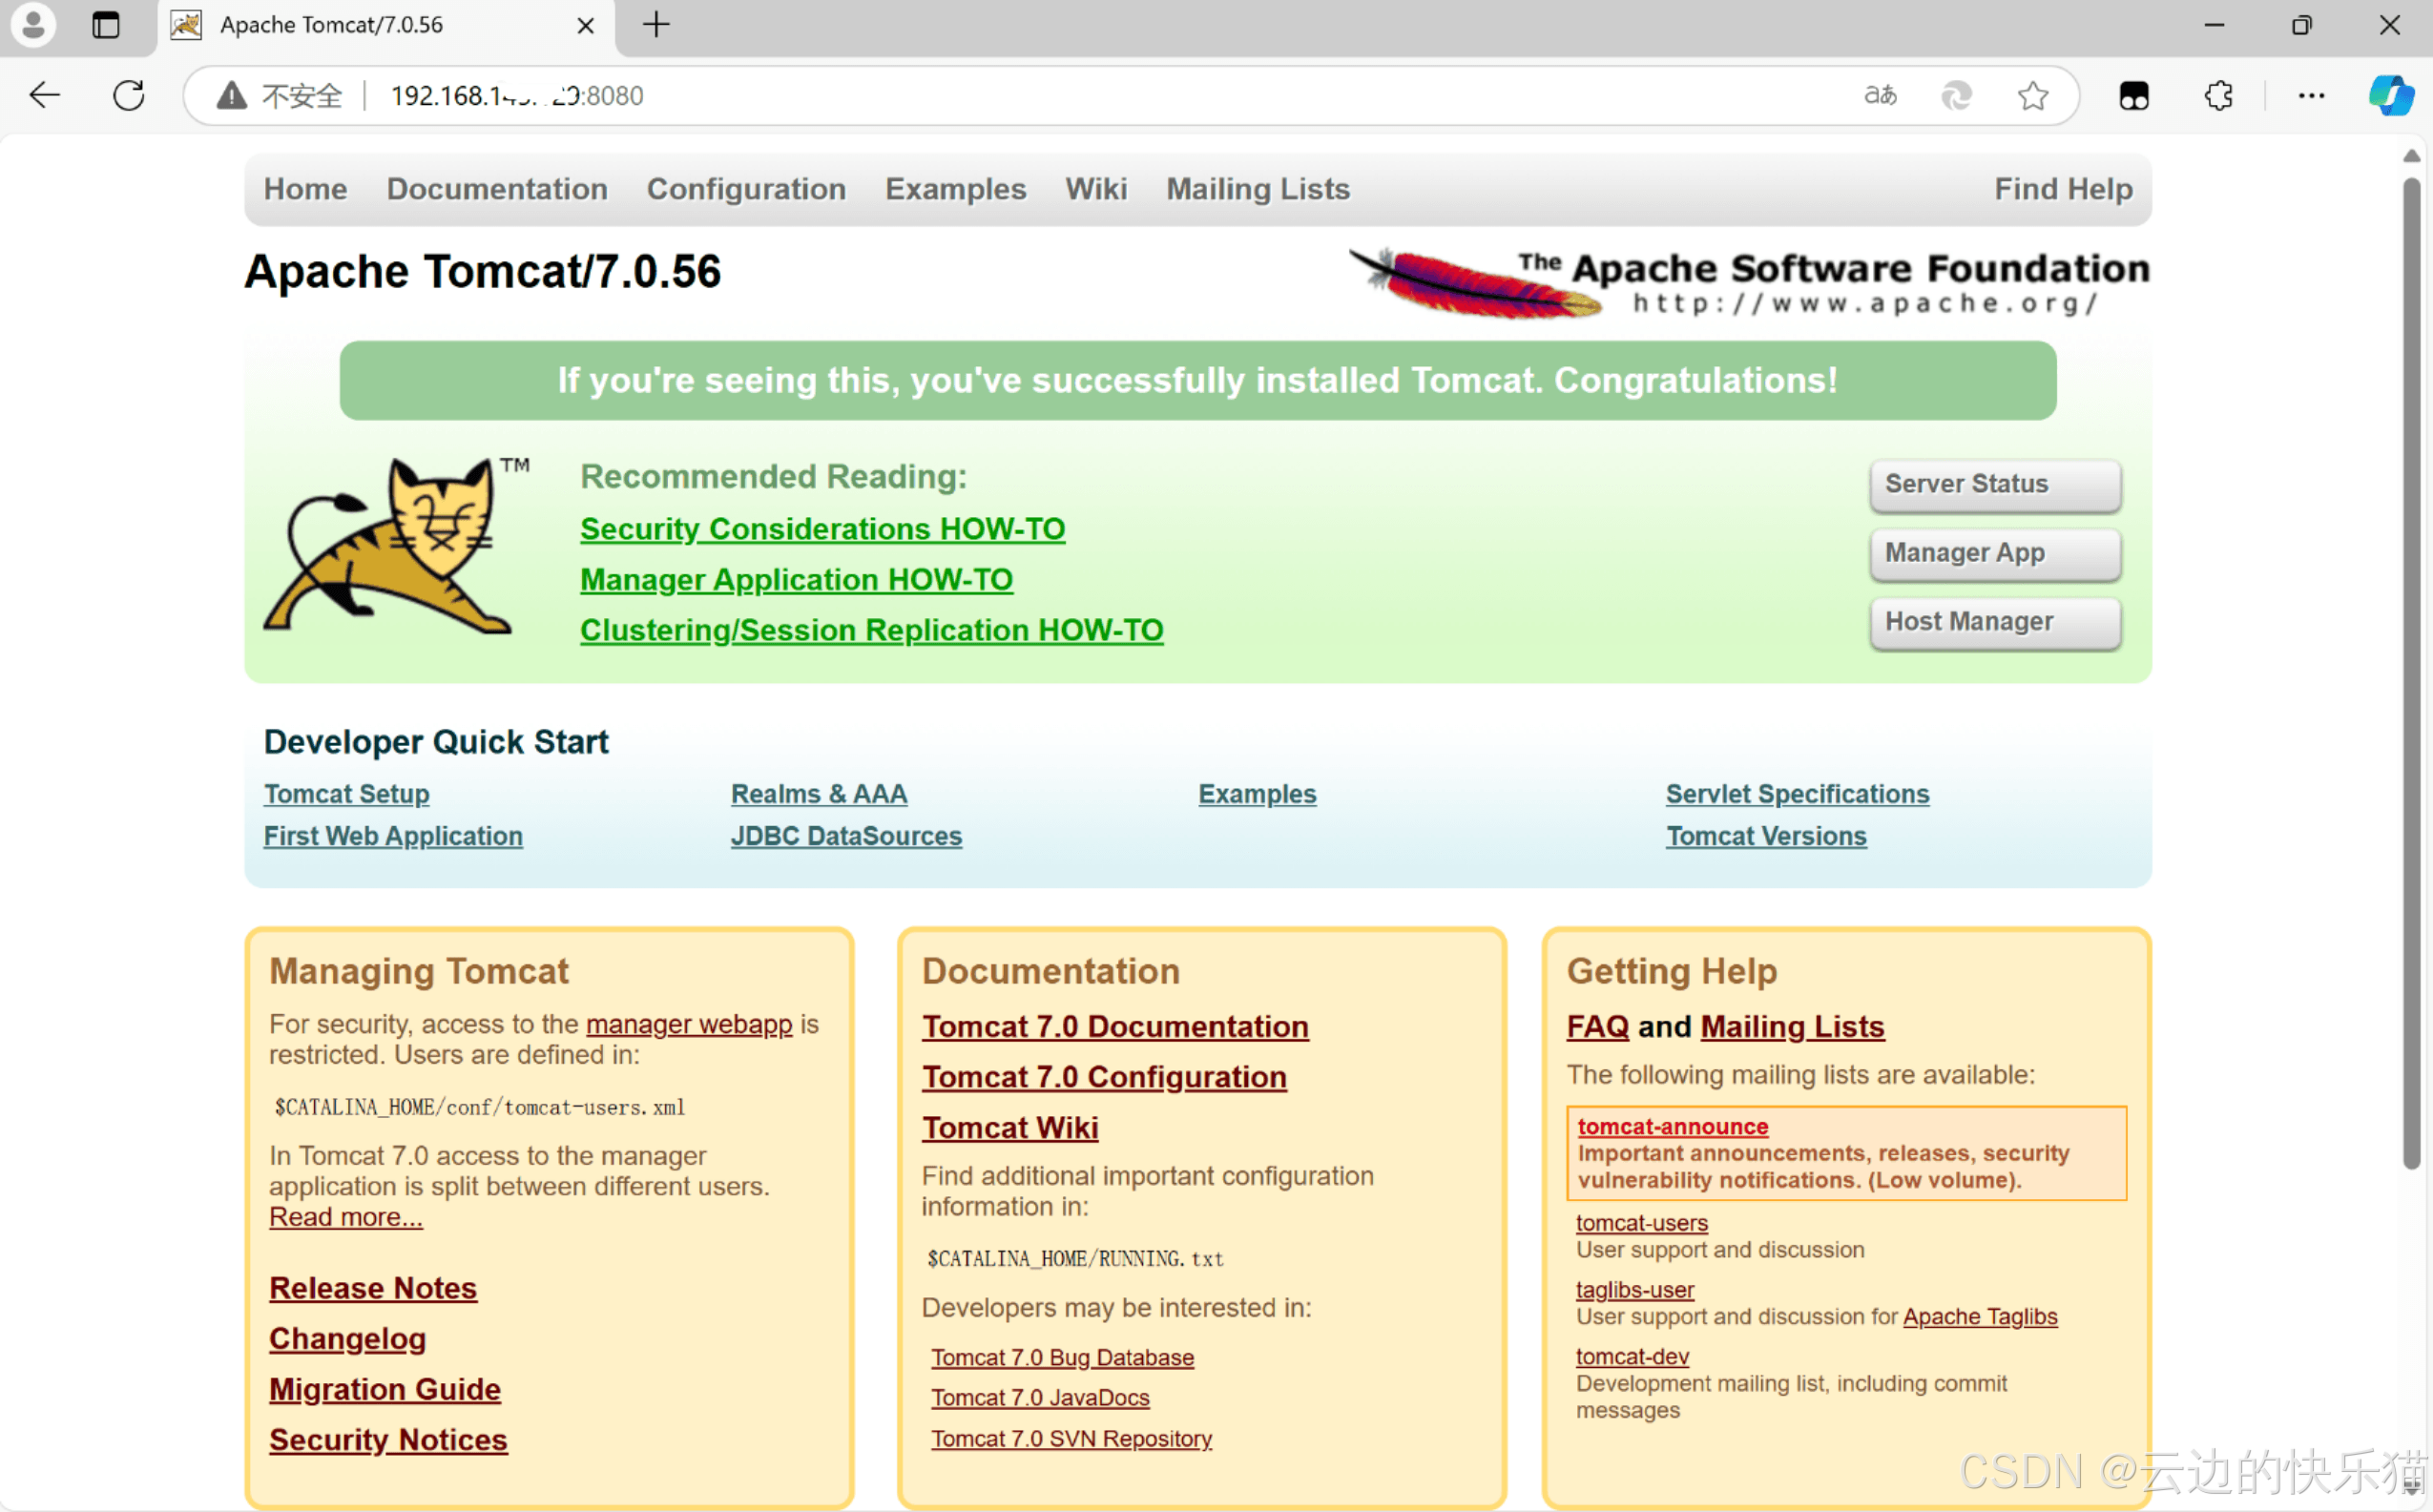
Task: Click the vertical scrollbar thumb
Action: (x=2411, y=672)
